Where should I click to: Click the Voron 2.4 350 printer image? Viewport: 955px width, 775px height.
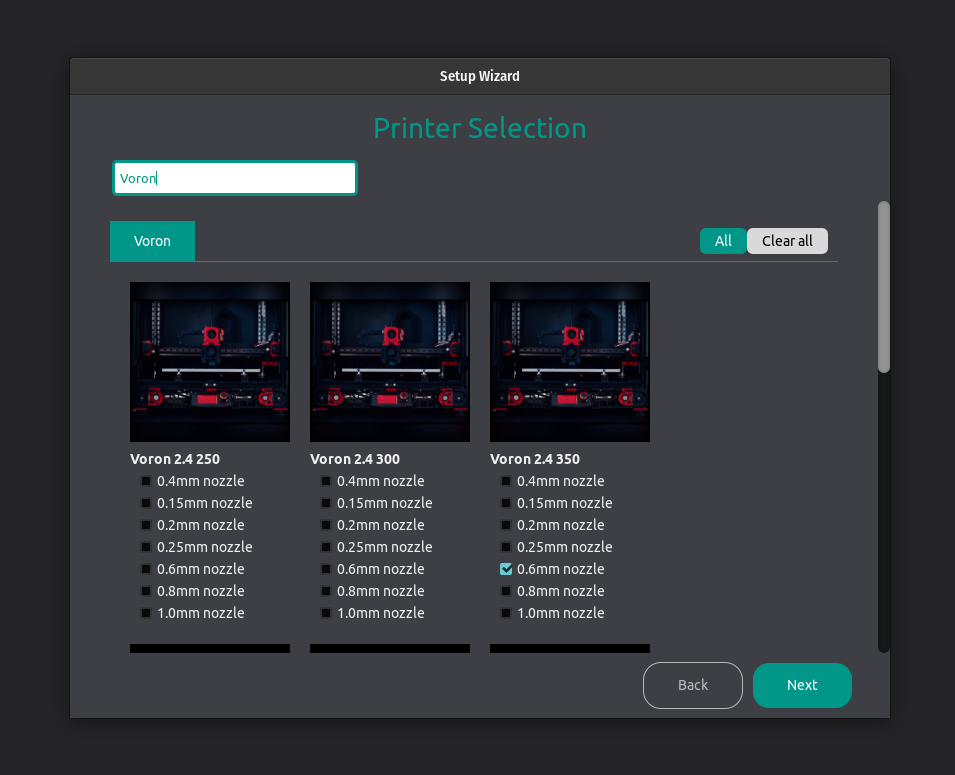coord(569,362)
